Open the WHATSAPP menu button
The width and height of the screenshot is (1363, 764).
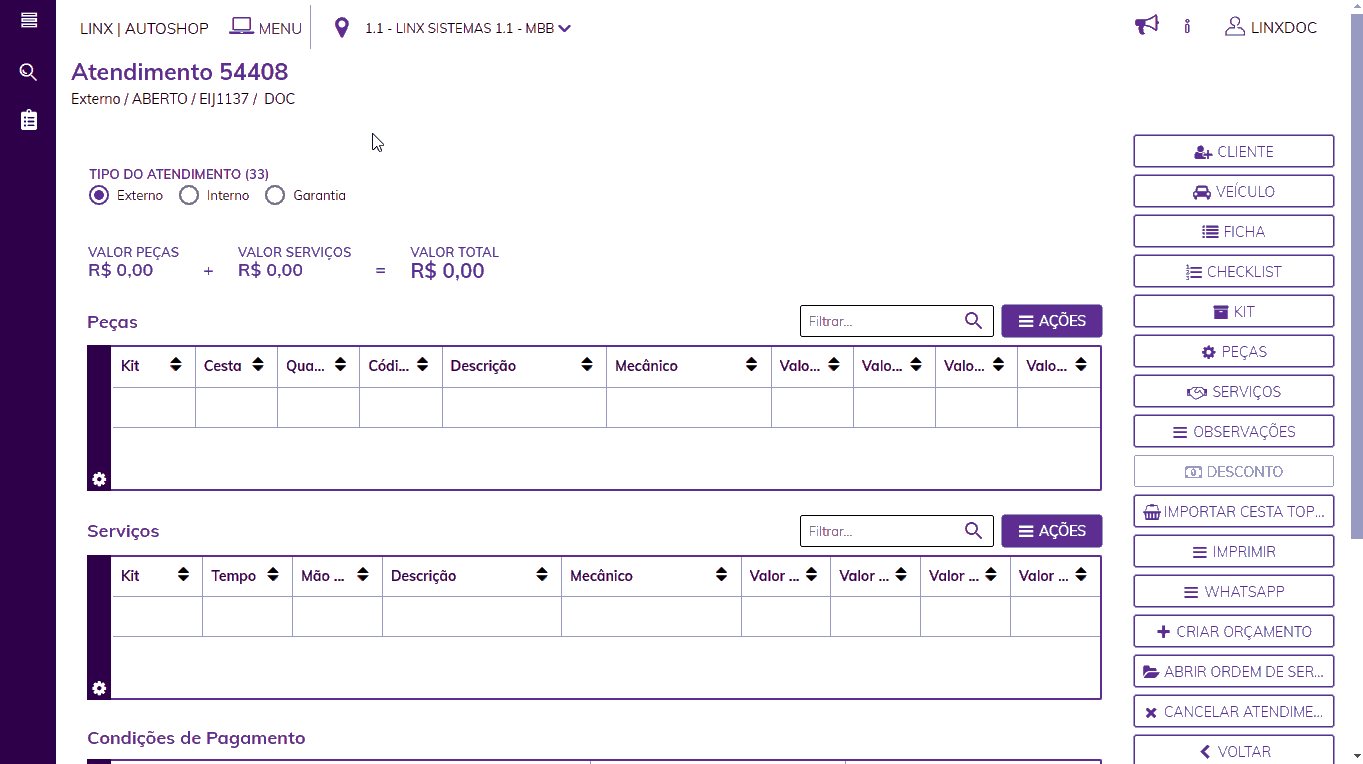[1233, 591]
